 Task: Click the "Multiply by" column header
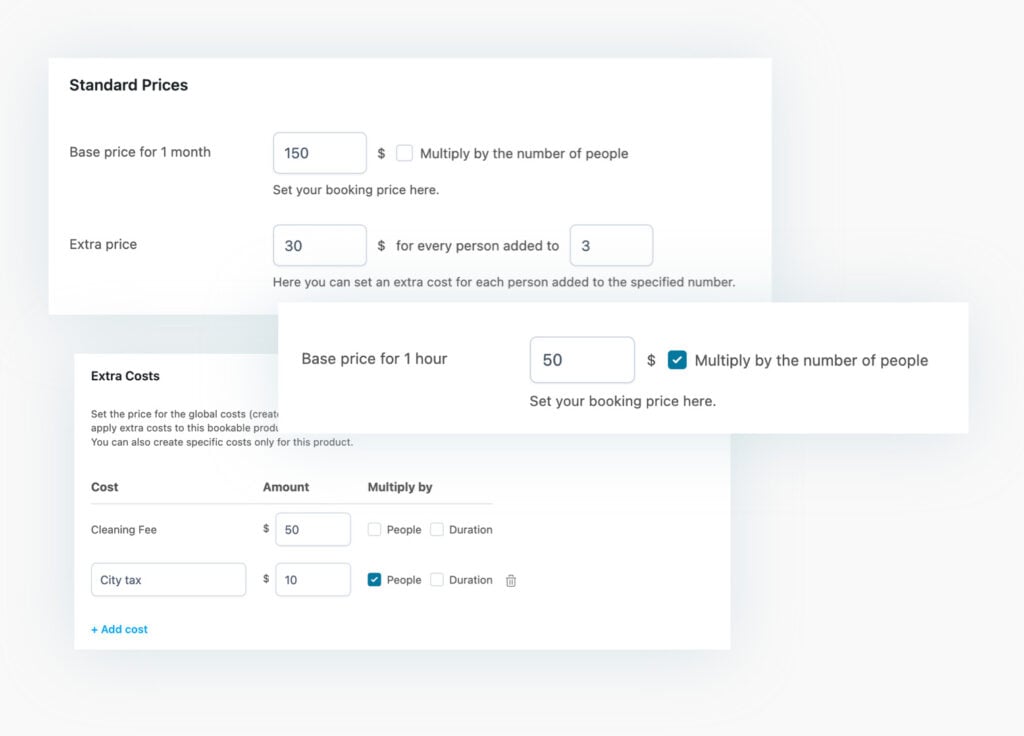coord(400,487)
